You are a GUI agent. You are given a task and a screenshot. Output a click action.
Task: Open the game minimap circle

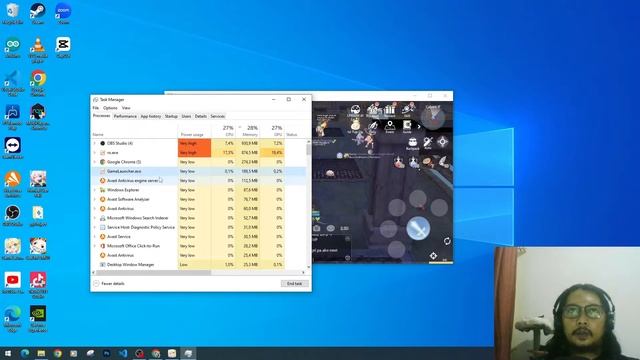pos(433,118)
